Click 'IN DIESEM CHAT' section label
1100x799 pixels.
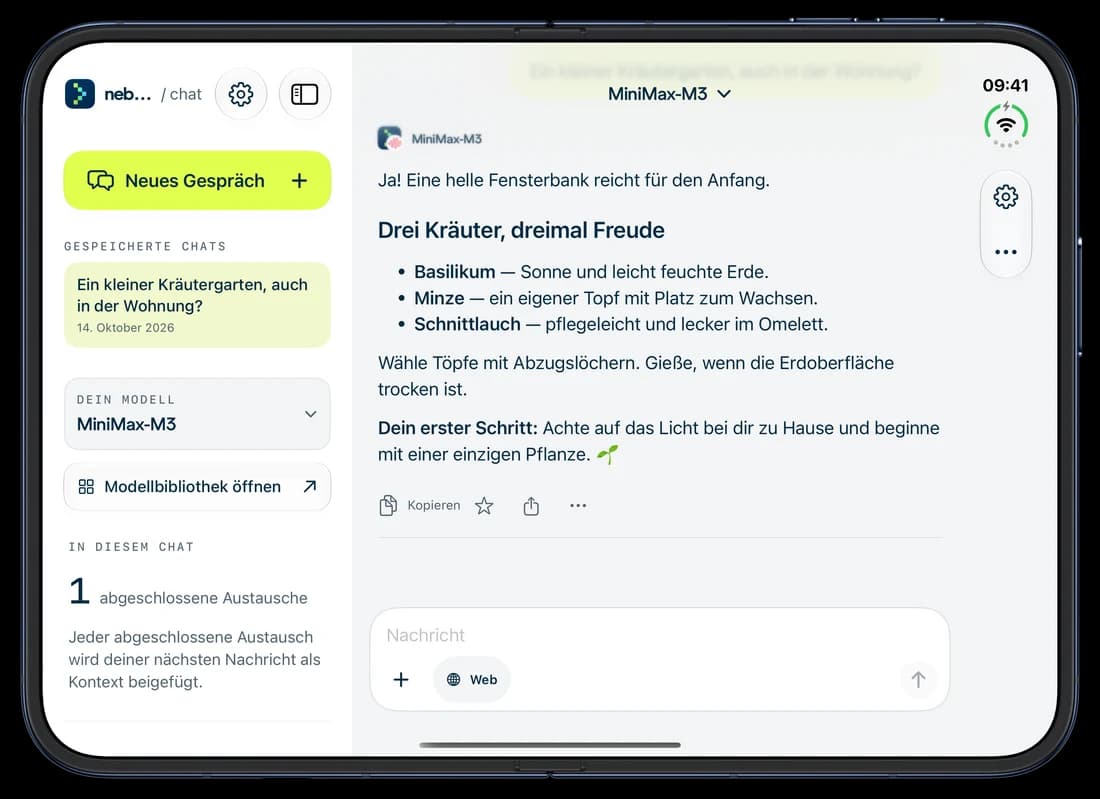tap(131, 546)
